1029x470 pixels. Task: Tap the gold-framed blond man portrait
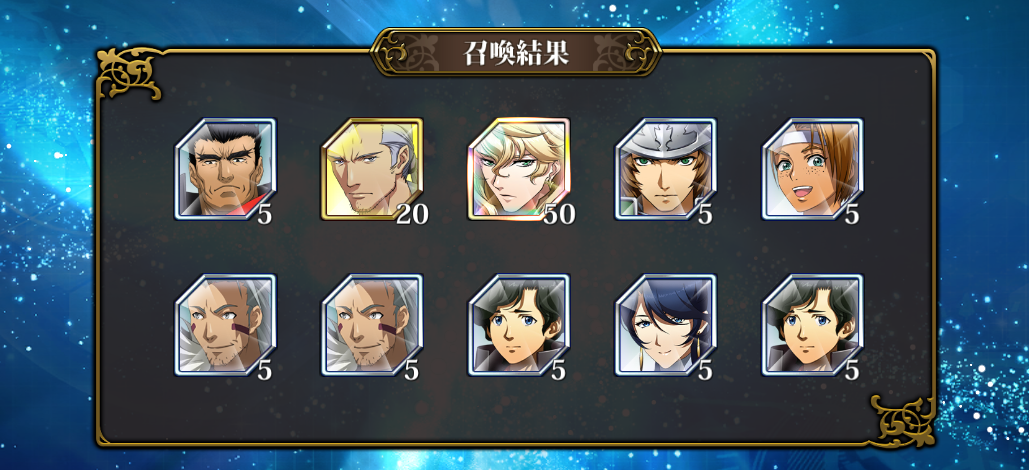tap(372, 169)
